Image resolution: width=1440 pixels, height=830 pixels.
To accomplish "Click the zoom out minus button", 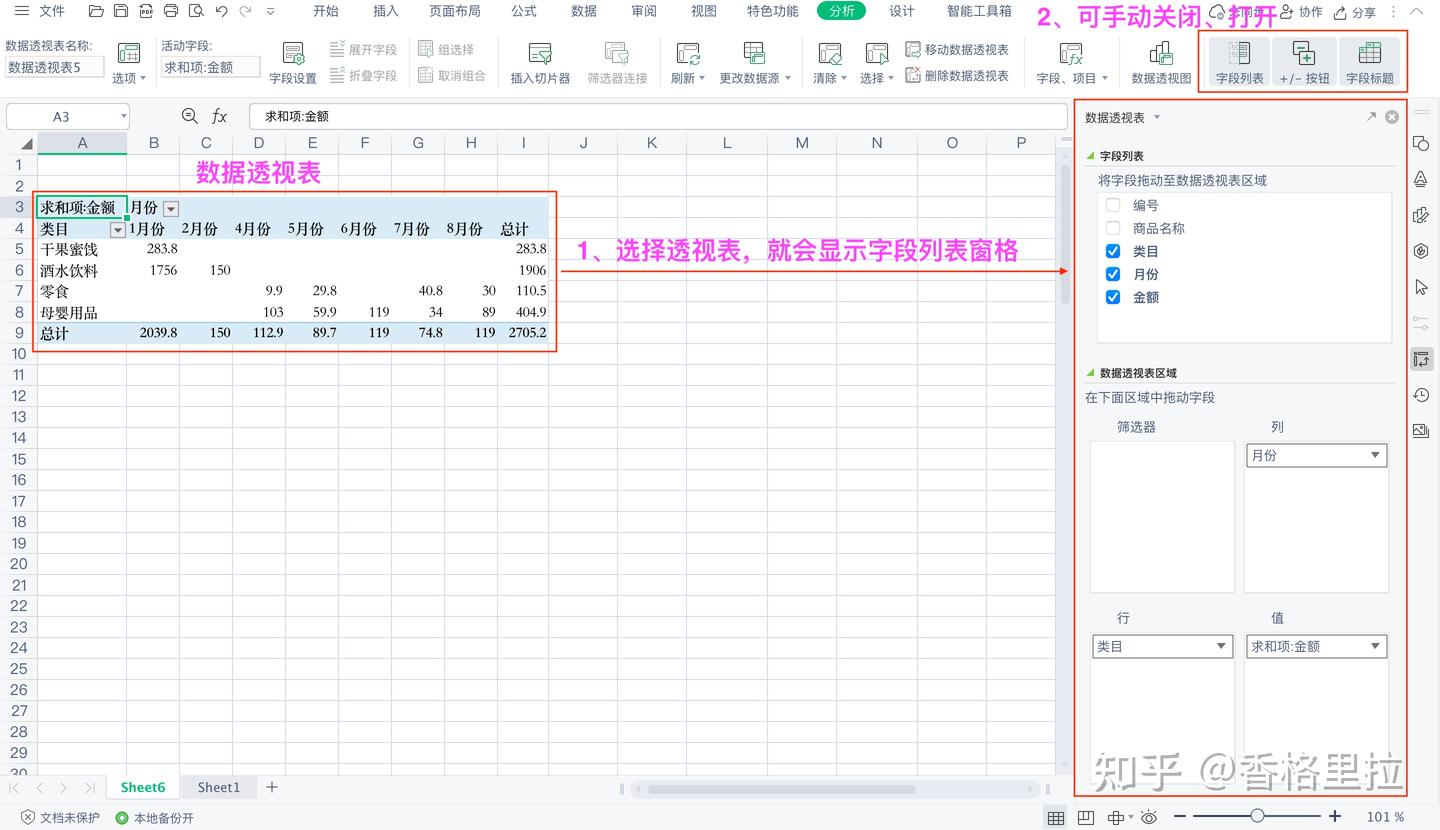I will (x=1180, y=817).
